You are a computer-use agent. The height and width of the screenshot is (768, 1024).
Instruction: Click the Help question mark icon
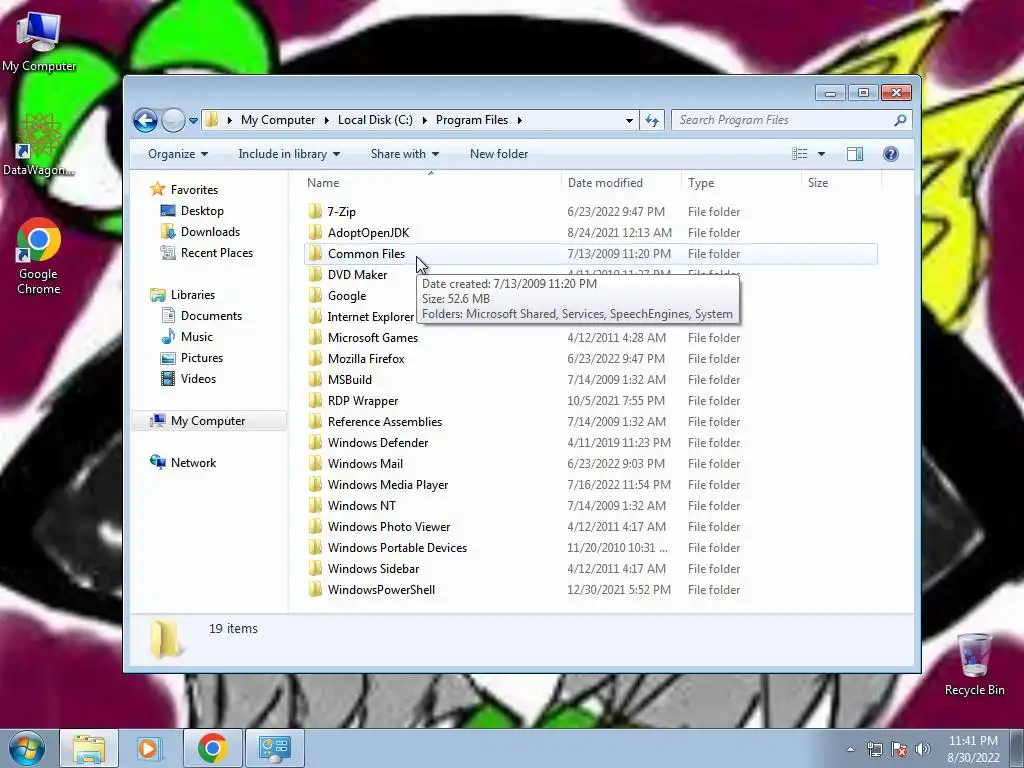(x=891, y=154)
